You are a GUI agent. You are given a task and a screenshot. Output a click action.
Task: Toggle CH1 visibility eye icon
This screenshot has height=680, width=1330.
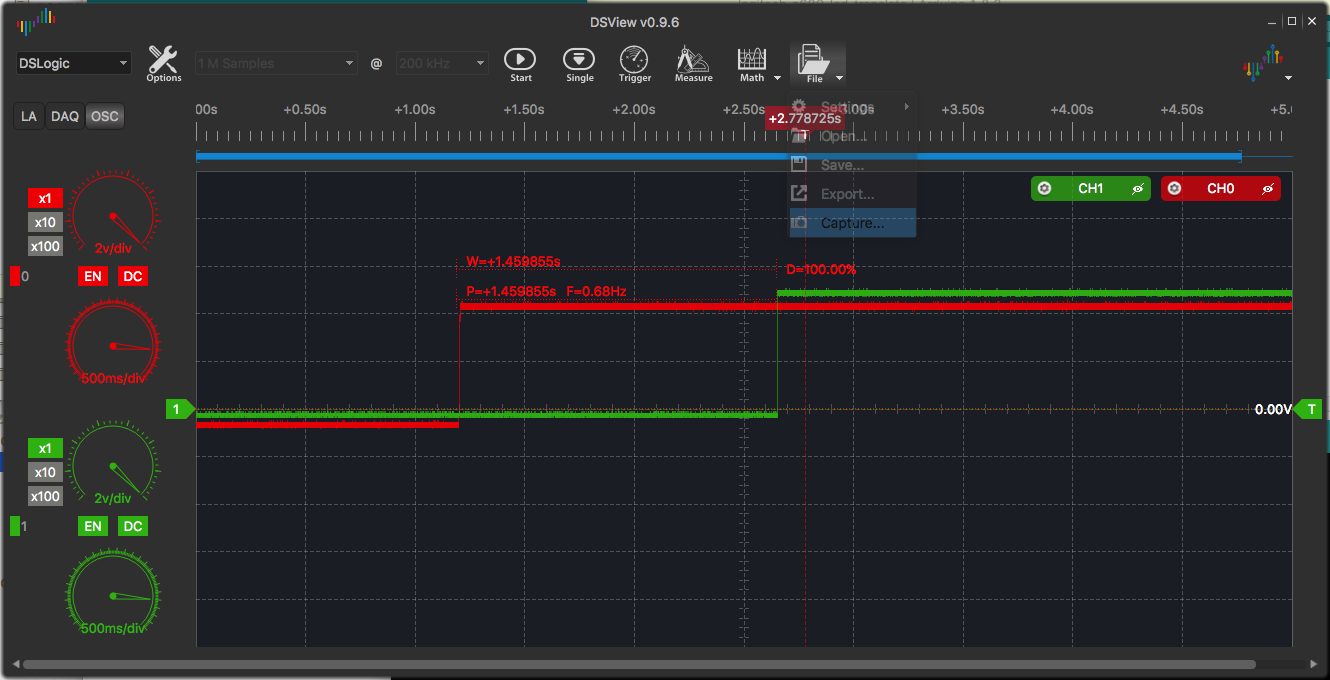pos(1137,188)
